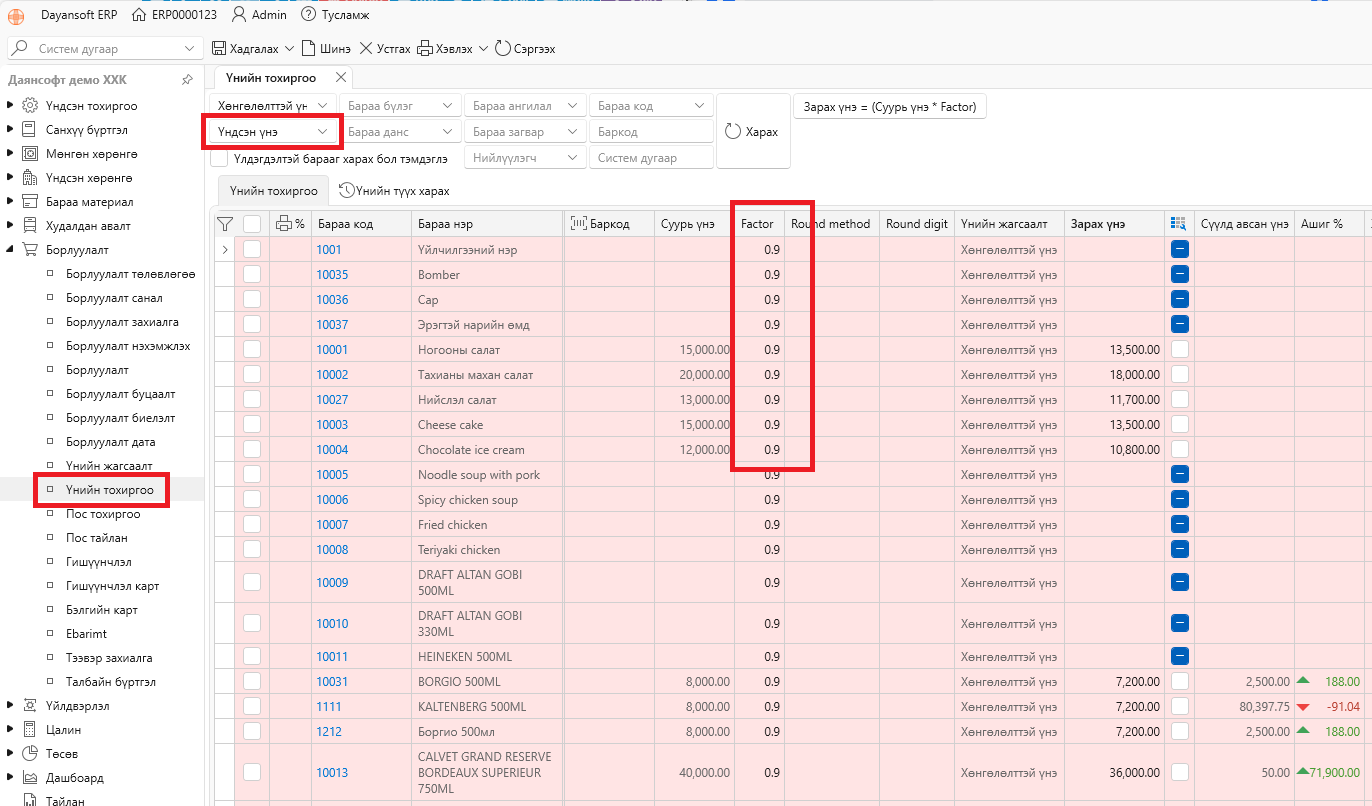
Task: Enable Үлдэгдэлтэй барааг харах checkbox
Action: pyautogui.click(x=219, y=158)
